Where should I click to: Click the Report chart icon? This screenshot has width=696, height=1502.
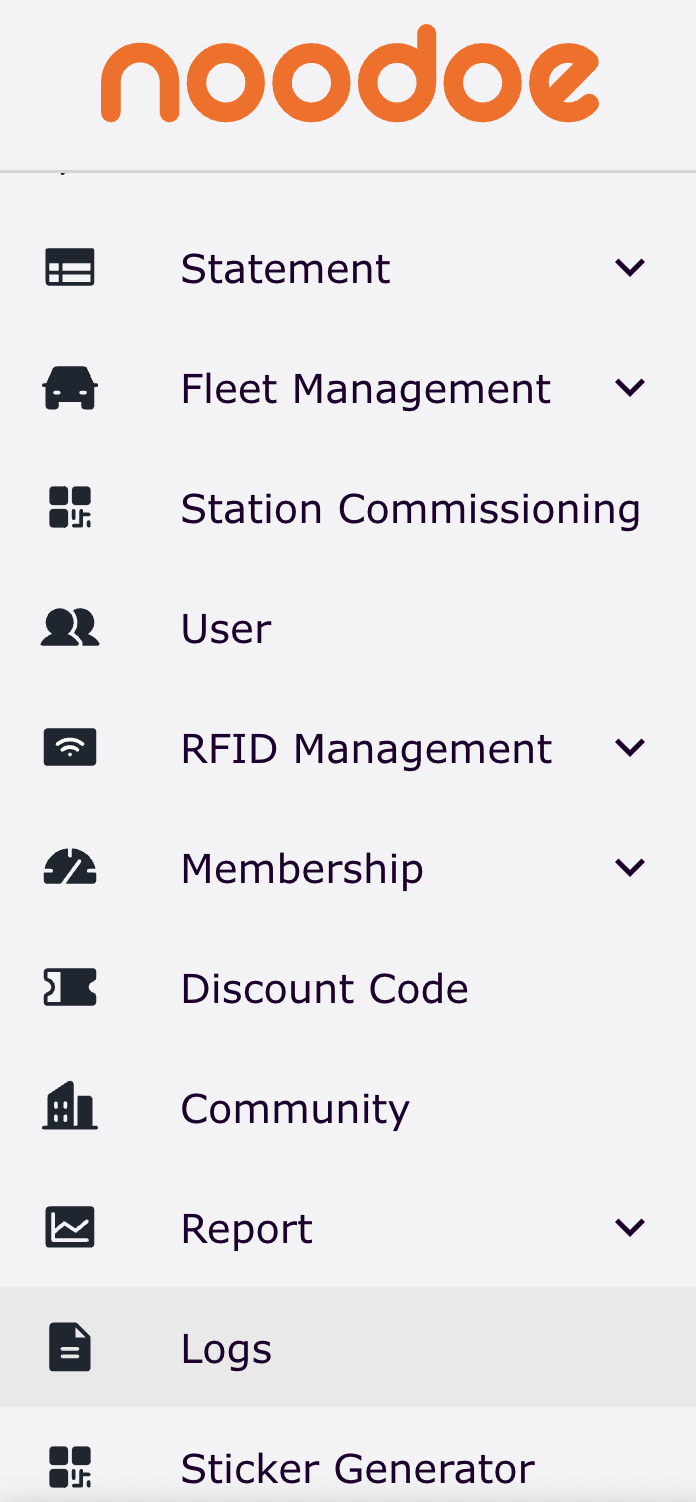(69, 1227)
